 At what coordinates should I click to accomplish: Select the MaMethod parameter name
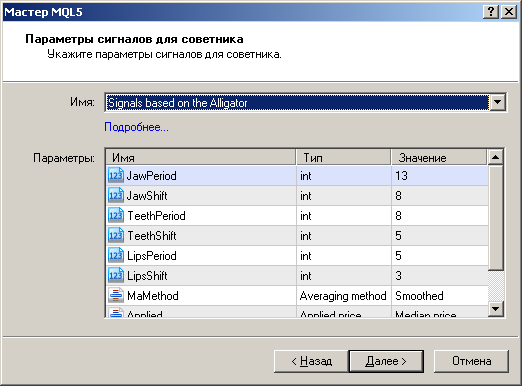[x=153, y=296]
